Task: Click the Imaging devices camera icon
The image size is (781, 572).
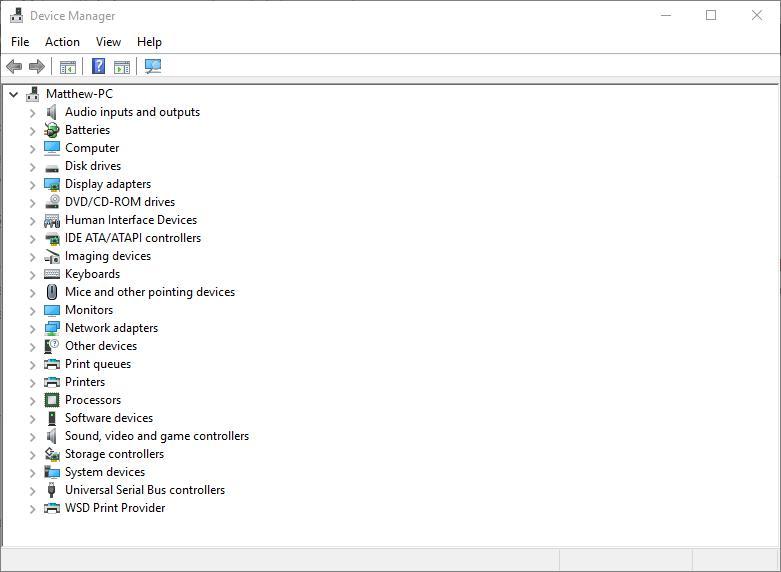Action: pyautogui.click(x=52, y=256)
